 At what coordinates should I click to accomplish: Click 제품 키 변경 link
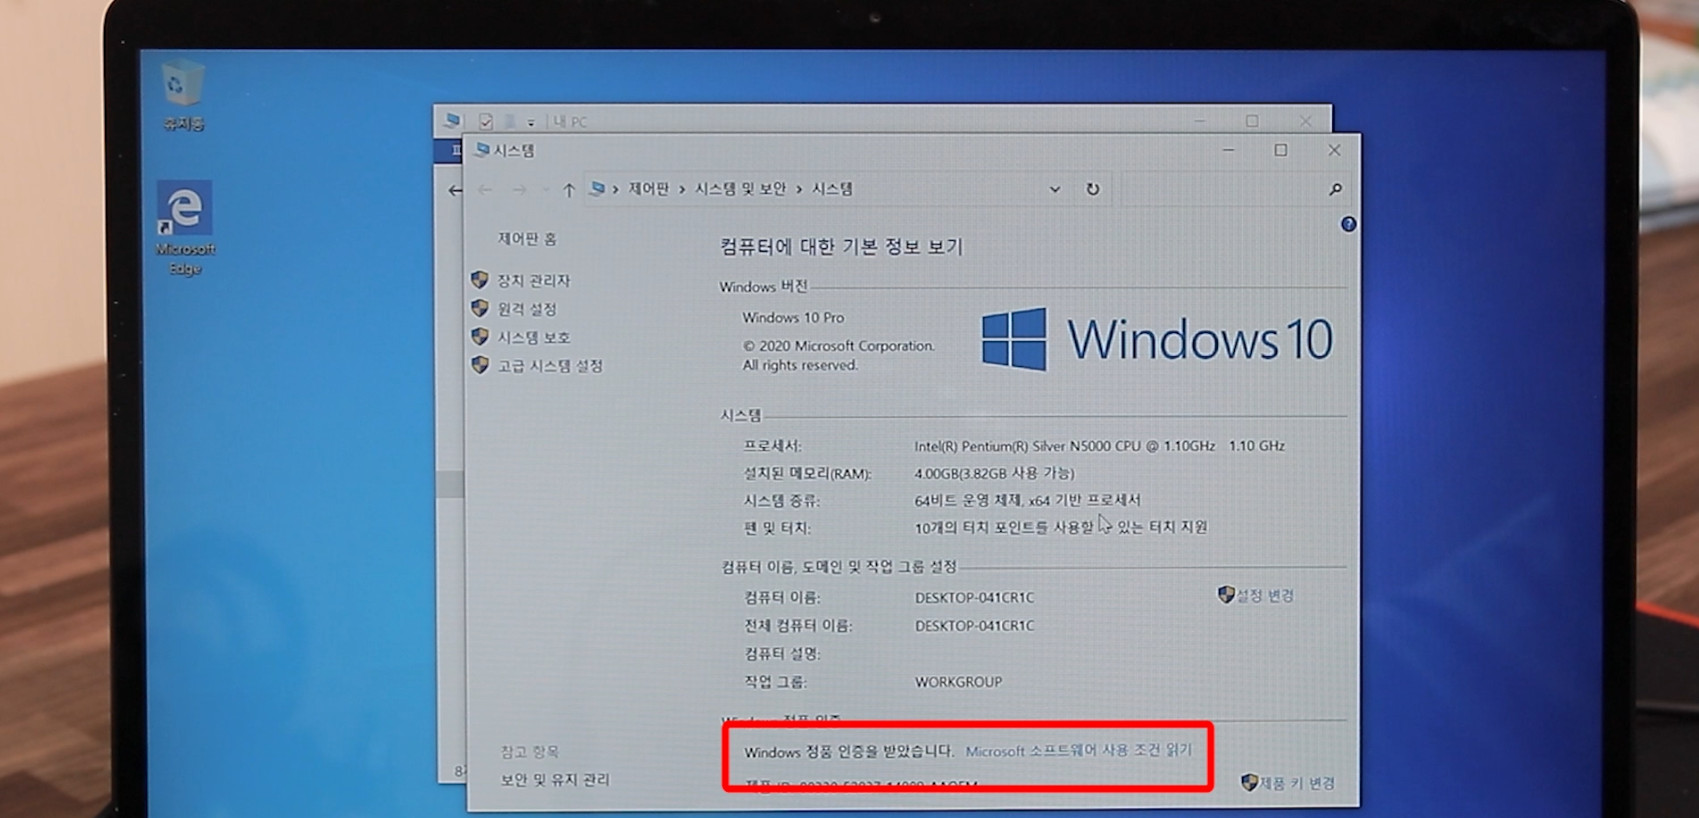(1297, 783)
